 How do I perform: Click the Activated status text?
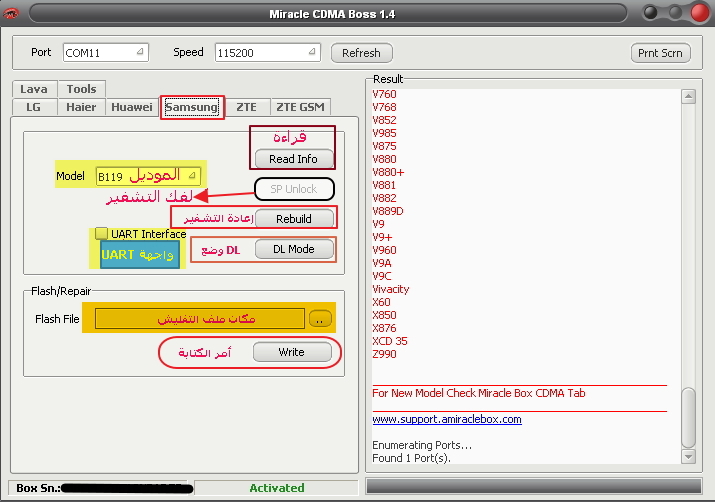coord(277,488)
